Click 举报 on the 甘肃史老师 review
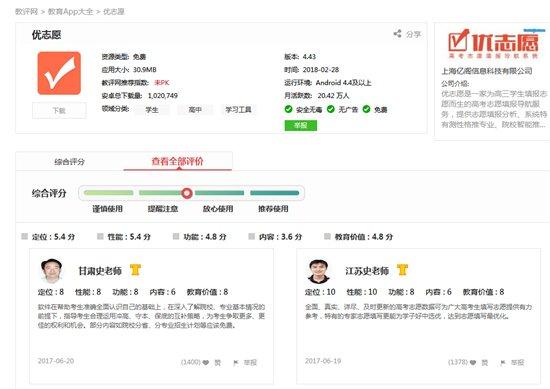The width and height of the screenshot is (550, 389). [x=250, y=362]
